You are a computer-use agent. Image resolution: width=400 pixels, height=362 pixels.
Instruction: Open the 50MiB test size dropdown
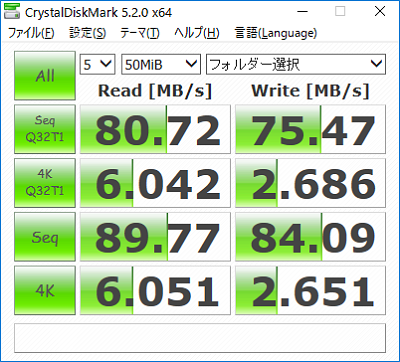pos(161,64)
